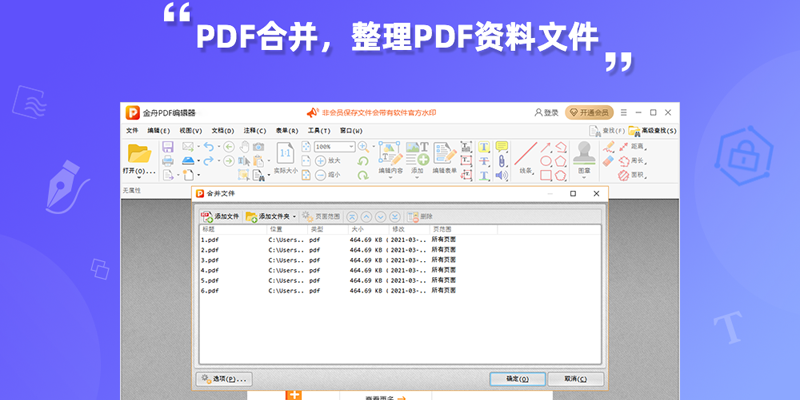Image resolution: width=800 pixels, height=400 pixels.
Task: Select the 距离 distance measure tool
Action: tap(631, 147)
